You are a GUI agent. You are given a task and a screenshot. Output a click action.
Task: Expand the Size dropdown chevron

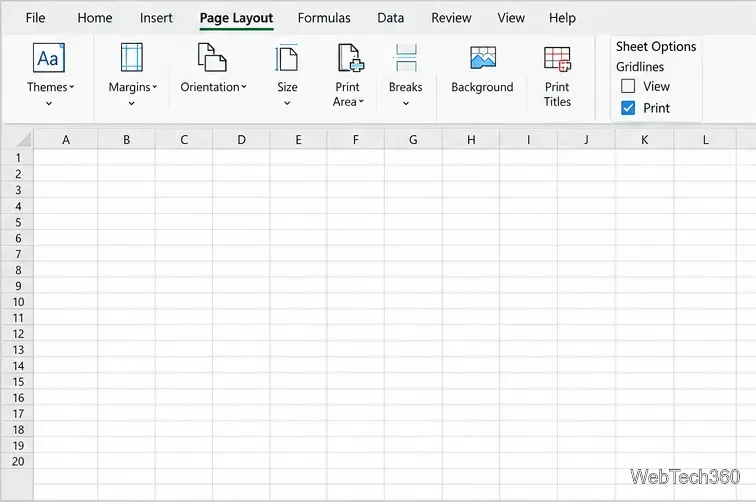click(x=287, y=103)
